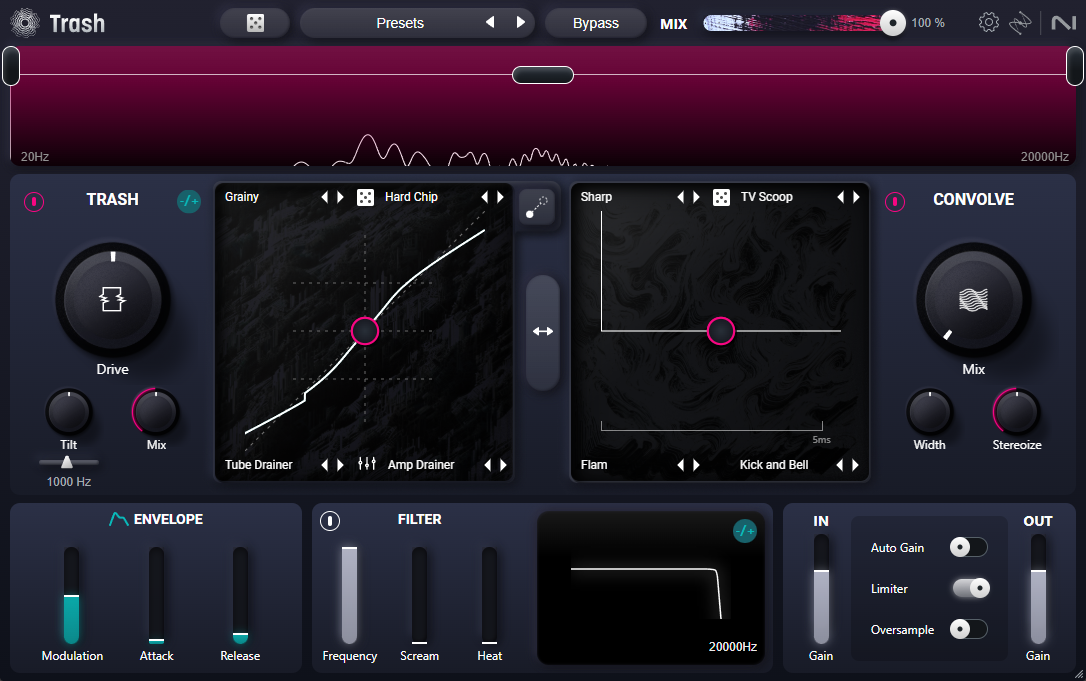Click the link icon between the modules
The height and width of the screenshot is (681, 1086).
(538, 206)
